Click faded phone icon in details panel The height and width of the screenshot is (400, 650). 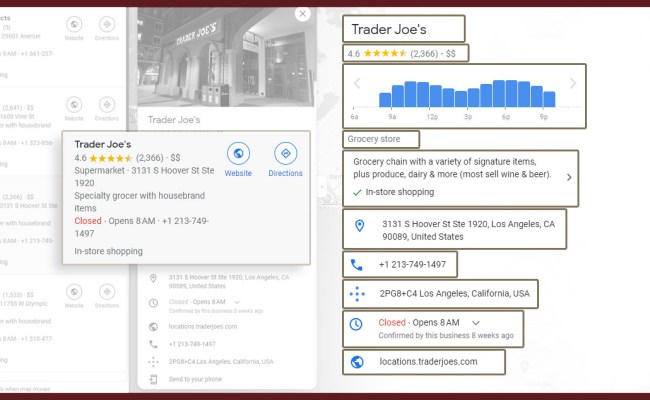153,344
